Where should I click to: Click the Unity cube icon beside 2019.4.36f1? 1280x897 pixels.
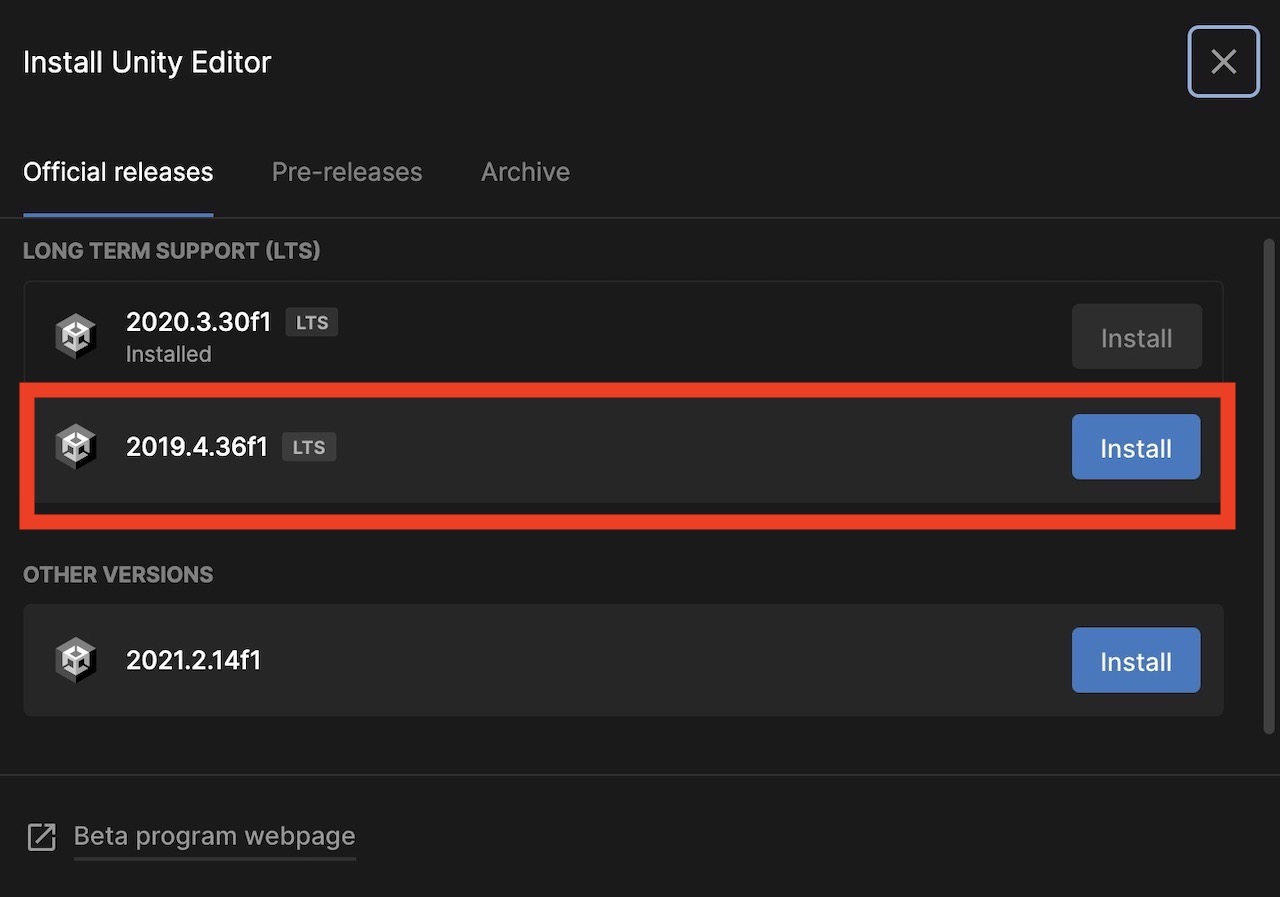tap(76, 446)
